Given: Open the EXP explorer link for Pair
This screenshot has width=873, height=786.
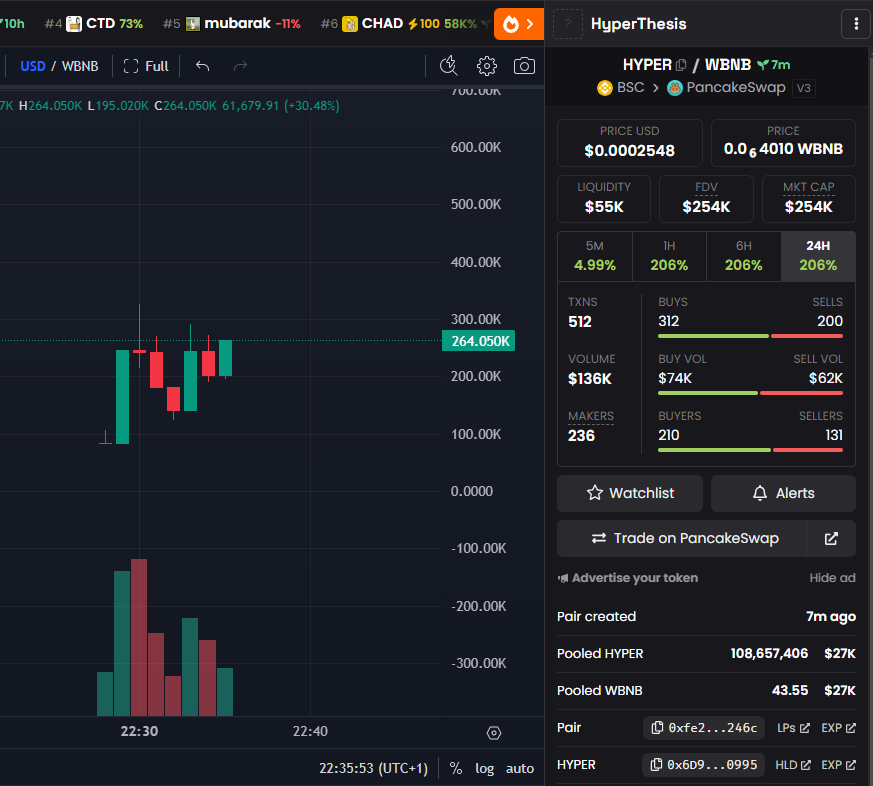Looking at the screenshot, I should 838,728.
